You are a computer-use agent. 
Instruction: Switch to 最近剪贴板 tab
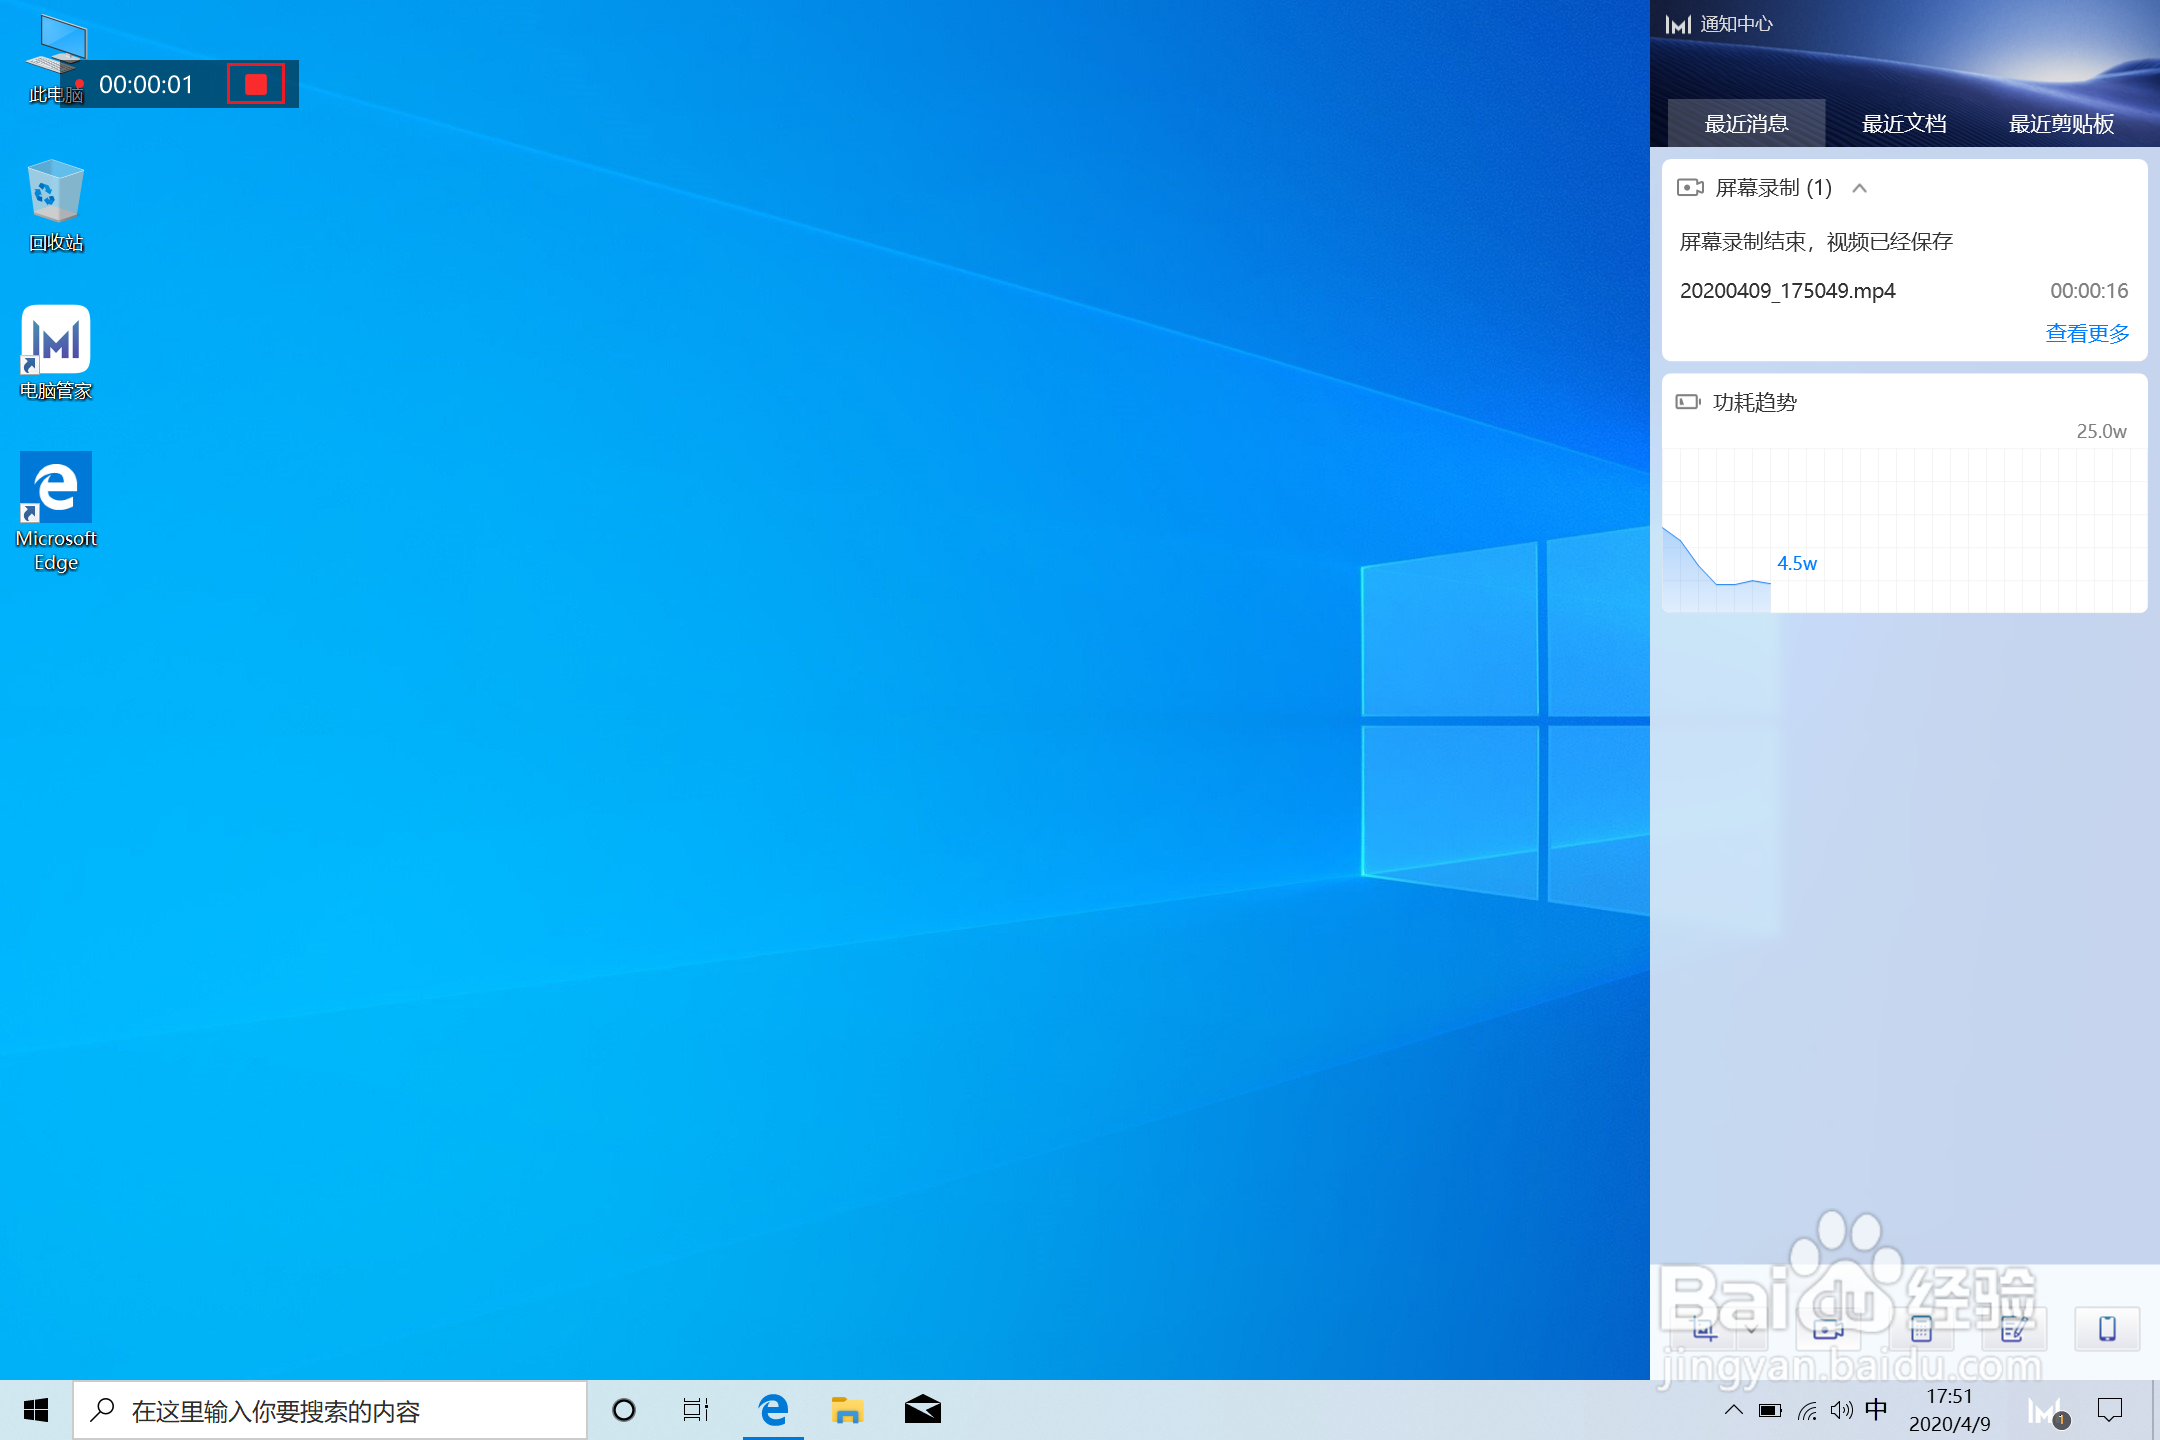pyautogui.click(x=2061, y=124)
